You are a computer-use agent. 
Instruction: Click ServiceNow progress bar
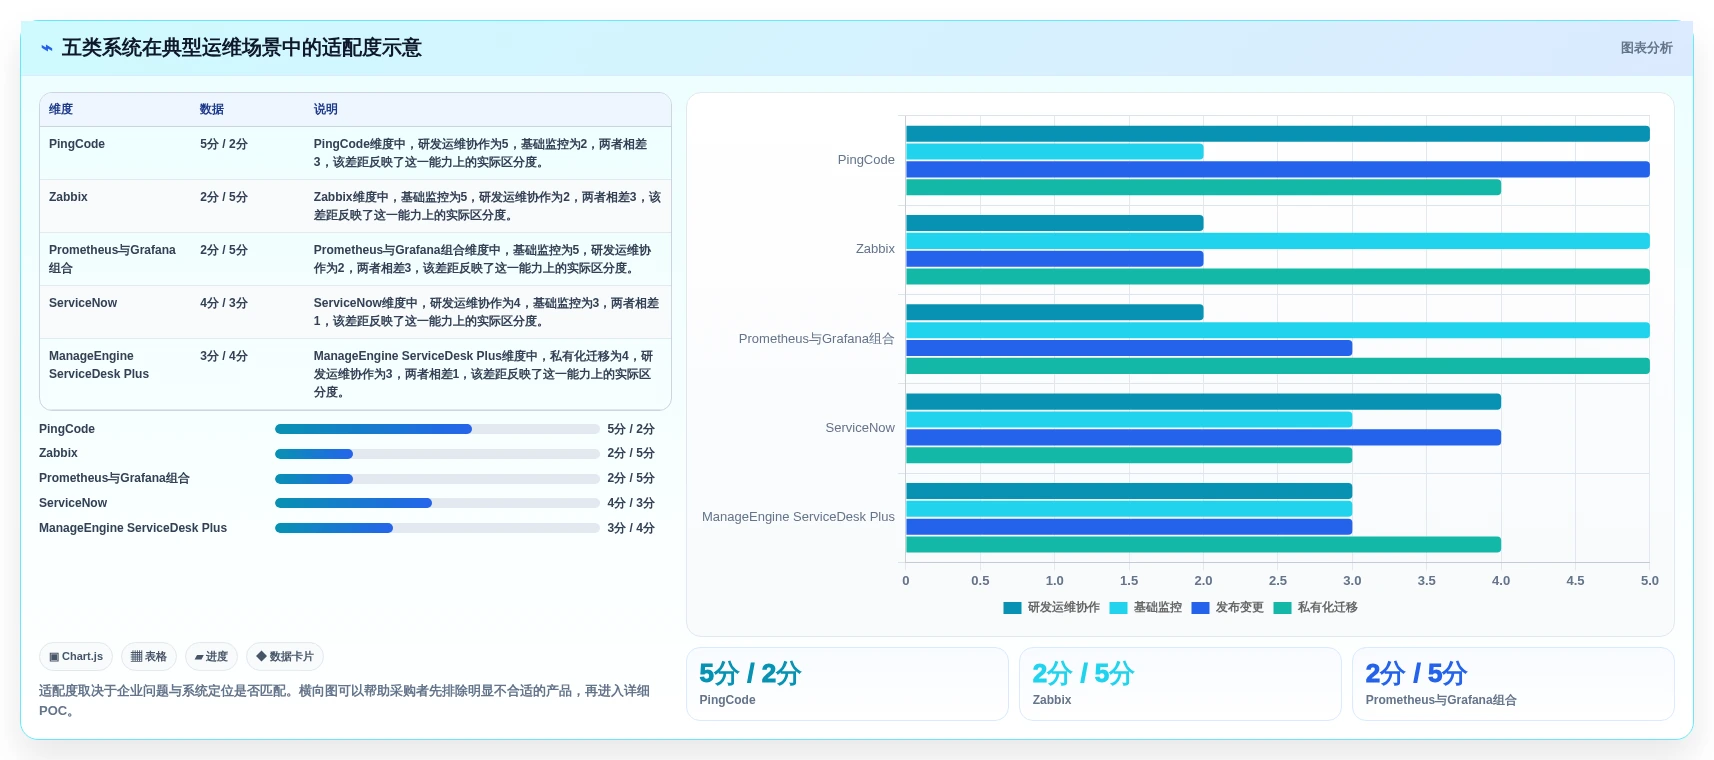pyautogui.click(x=437, y=503)
